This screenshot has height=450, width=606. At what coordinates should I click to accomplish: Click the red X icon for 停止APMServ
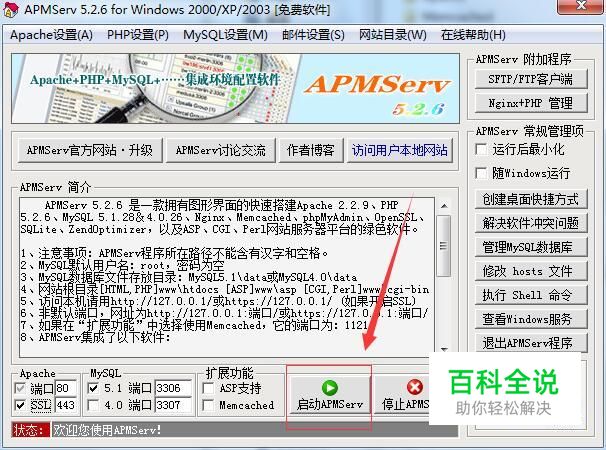coord(415,387)
